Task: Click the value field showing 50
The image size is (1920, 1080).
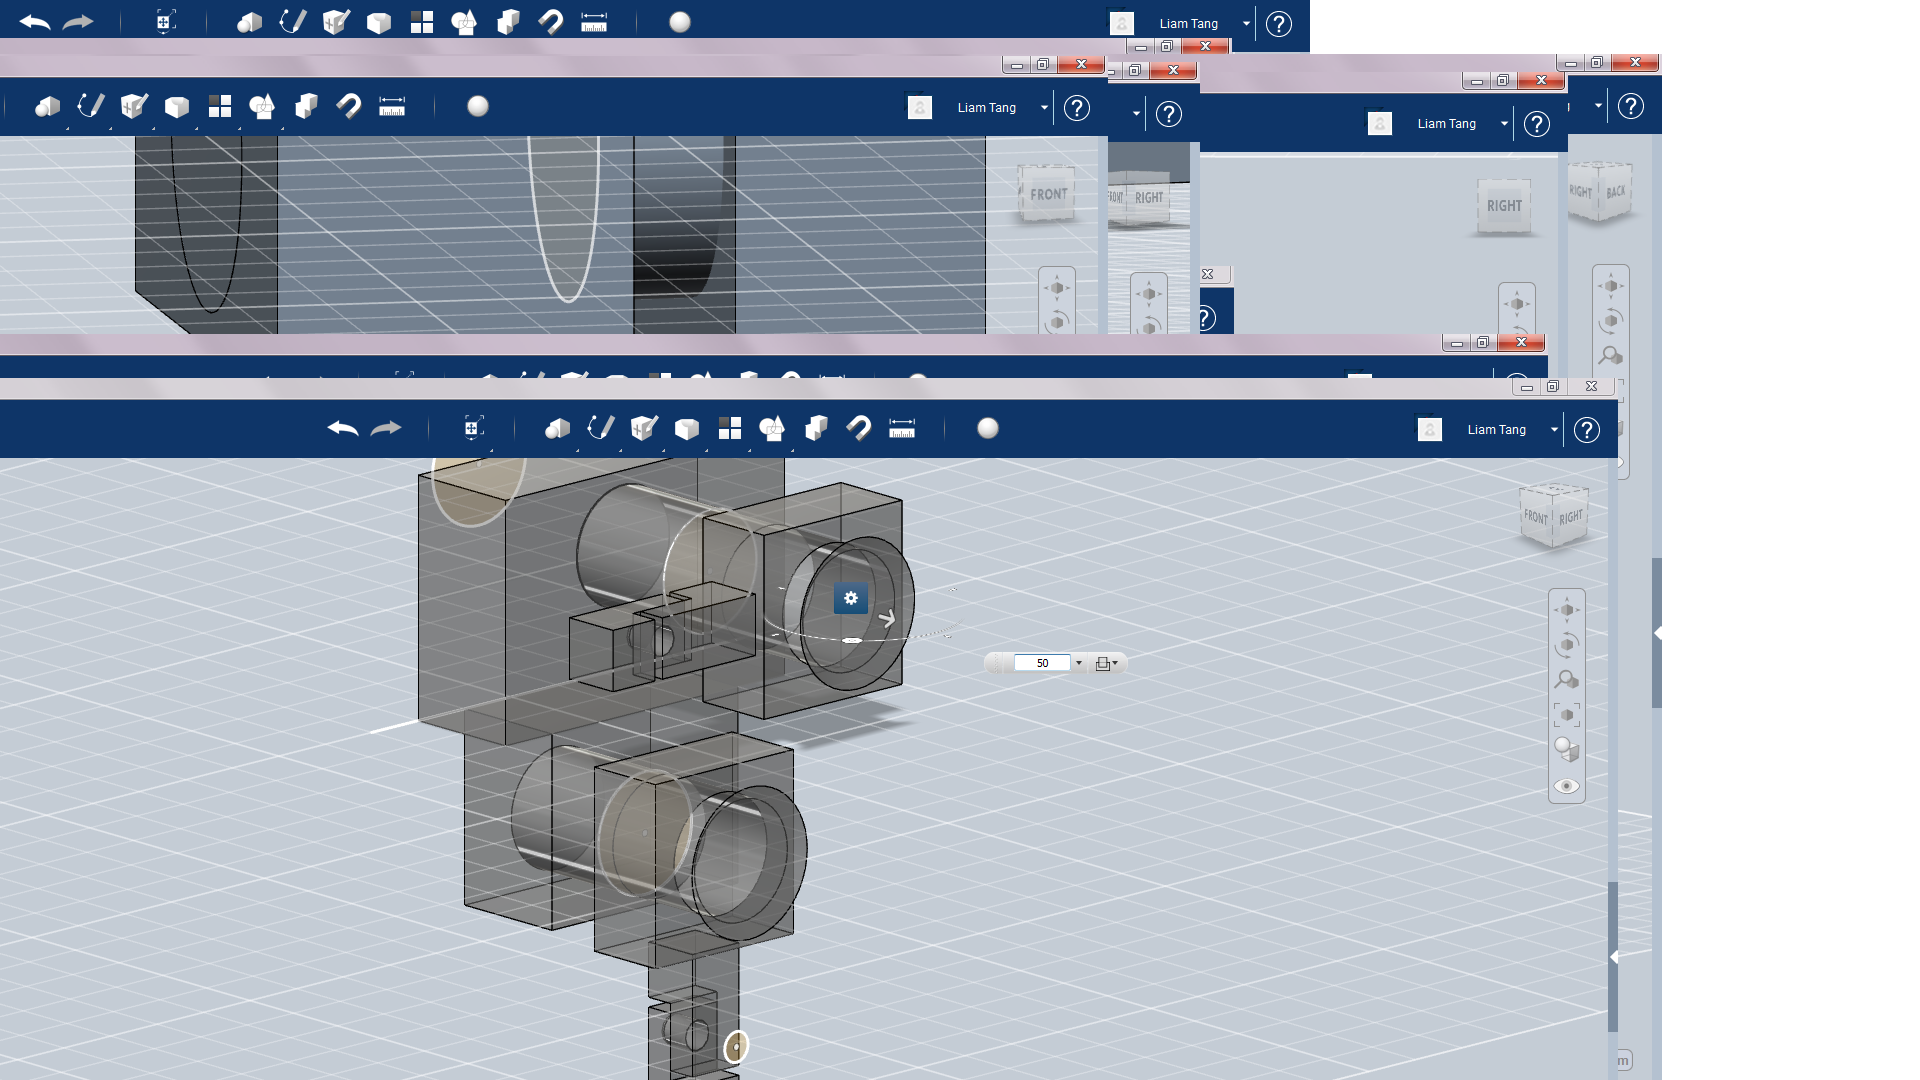Action: [1042, 663]
